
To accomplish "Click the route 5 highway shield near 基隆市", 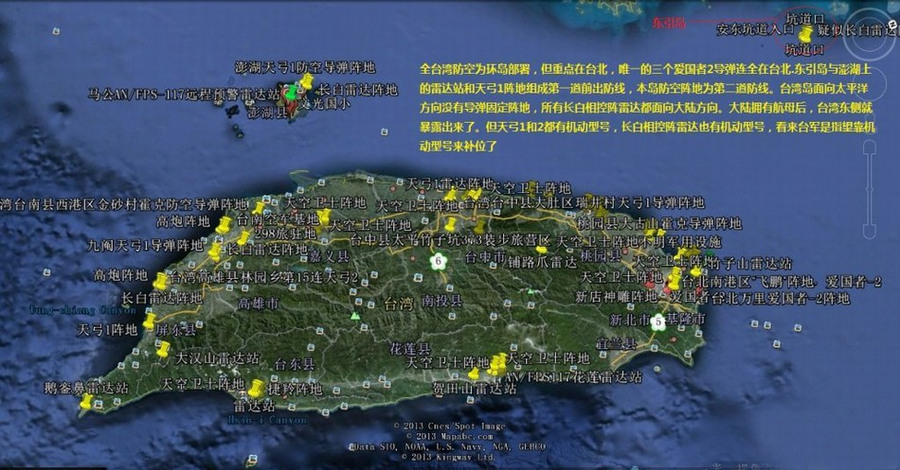I will [657, 322].
